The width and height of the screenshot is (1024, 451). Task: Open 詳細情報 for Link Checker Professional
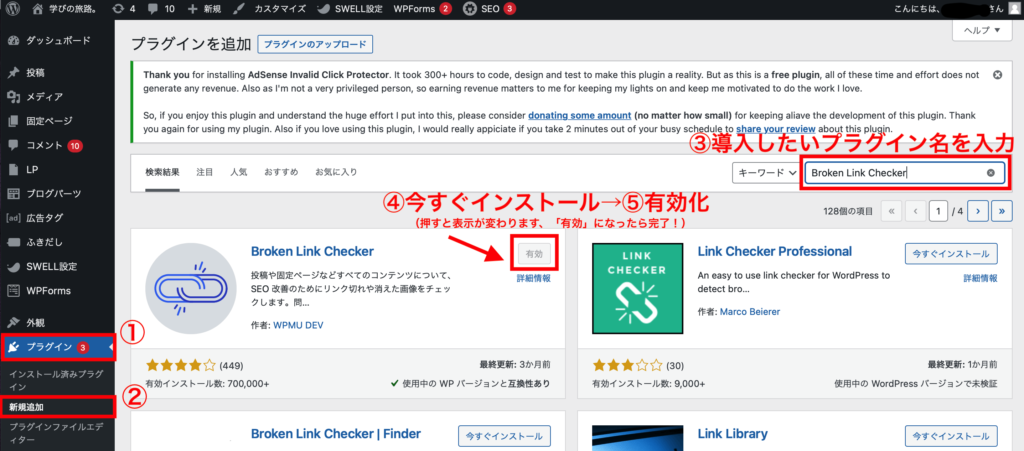pos(981,278)
